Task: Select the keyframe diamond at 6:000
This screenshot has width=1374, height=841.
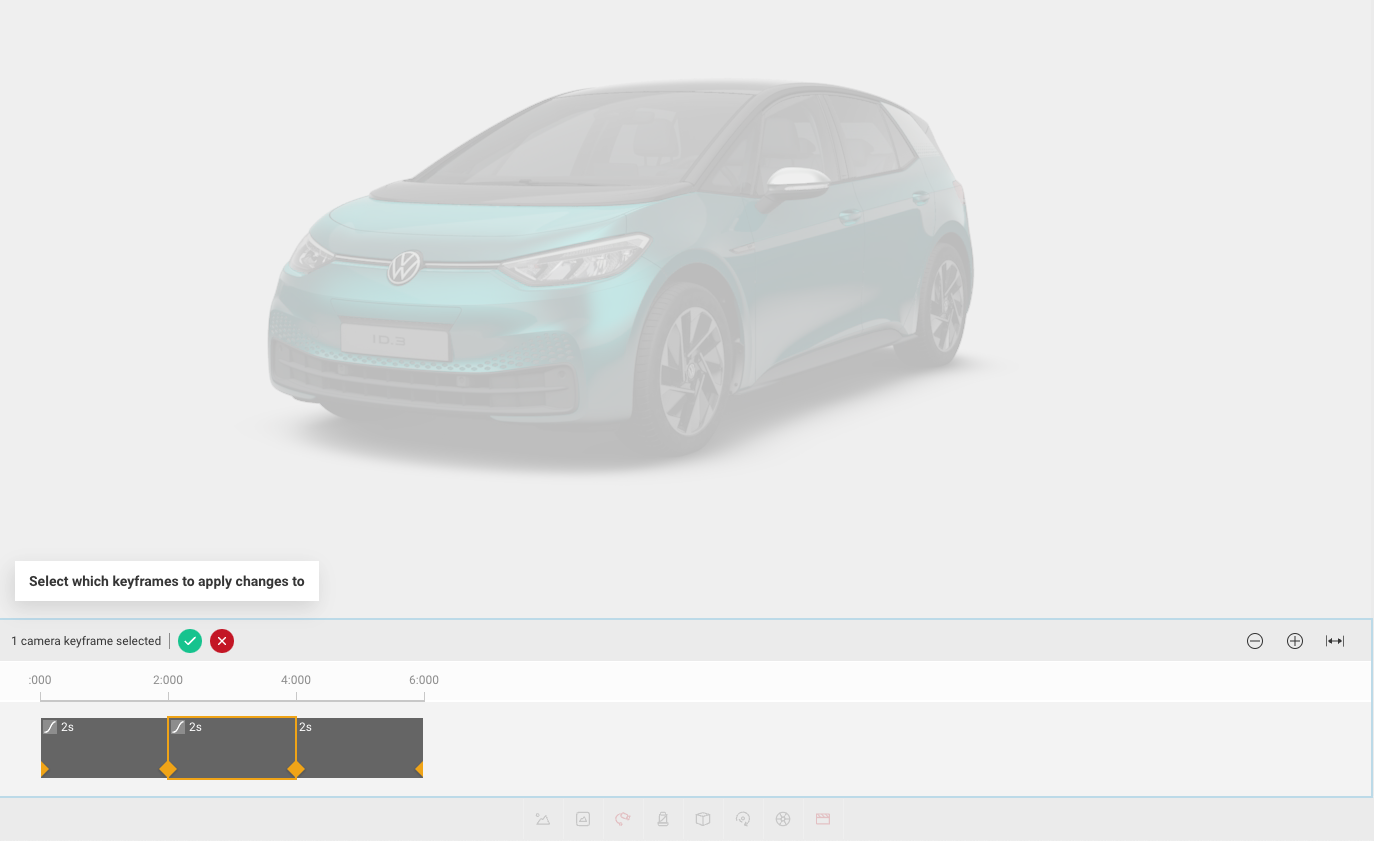Action: point(420,769)
